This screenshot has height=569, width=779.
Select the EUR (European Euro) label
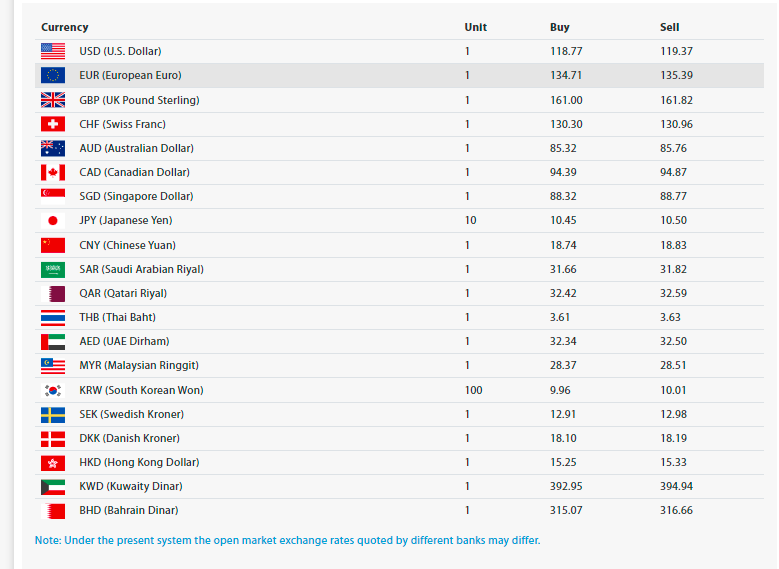pos(130,75)
